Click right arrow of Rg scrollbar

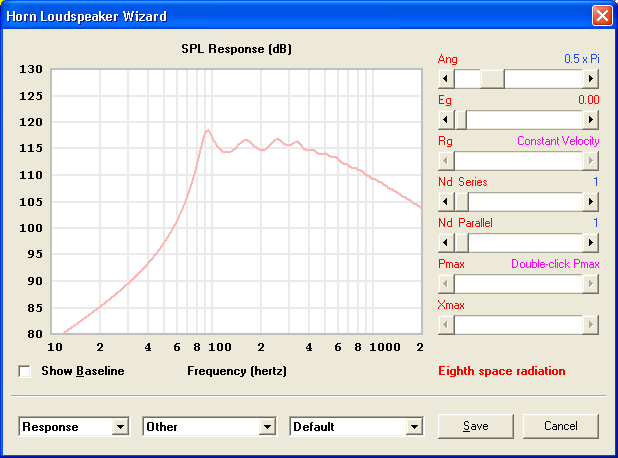(590, 161)
